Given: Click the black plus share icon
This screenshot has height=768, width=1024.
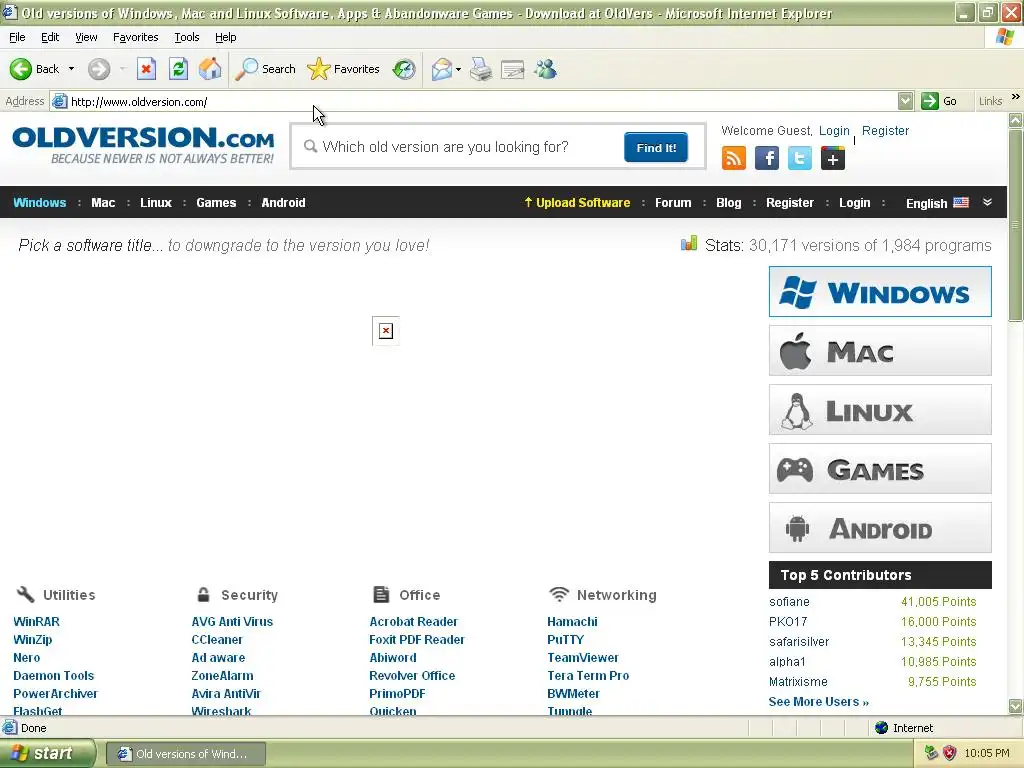Looking at the screenshot, I should tap(833, 158).
